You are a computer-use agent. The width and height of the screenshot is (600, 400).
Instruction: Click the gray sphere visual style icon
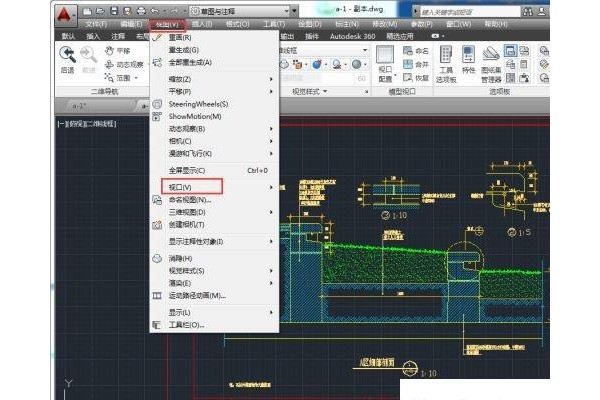click(357, 64)
